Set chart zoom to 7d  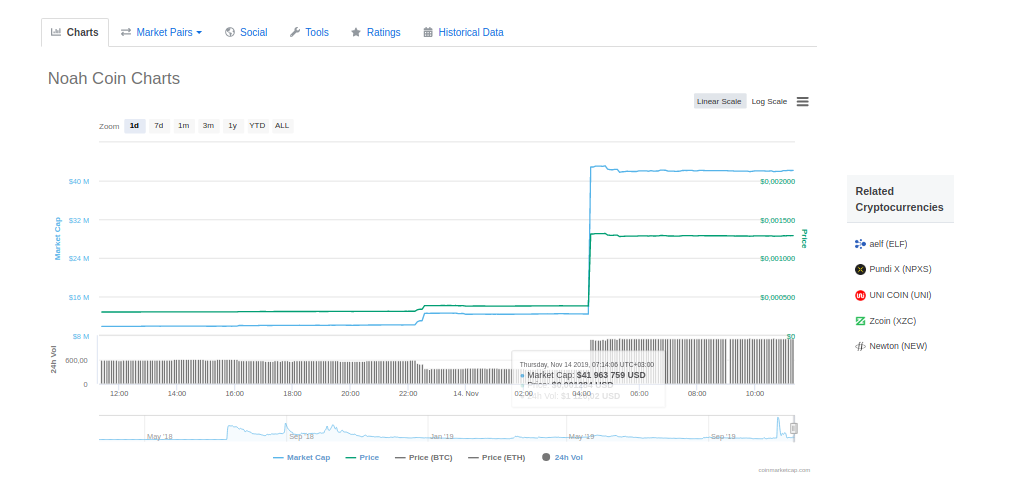click(x=159, y=125)
